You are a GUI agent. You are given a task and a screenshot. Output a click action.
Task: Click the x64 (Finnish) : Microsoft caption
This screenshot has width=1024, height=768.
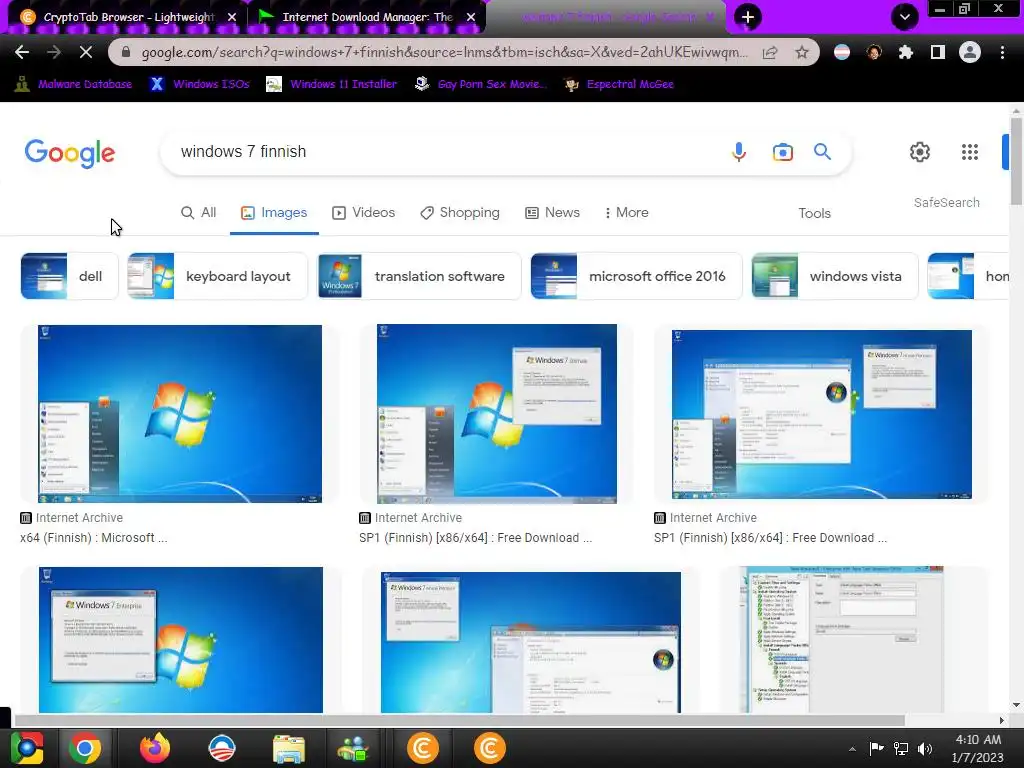pyautogui.click(x=93, y=538)
